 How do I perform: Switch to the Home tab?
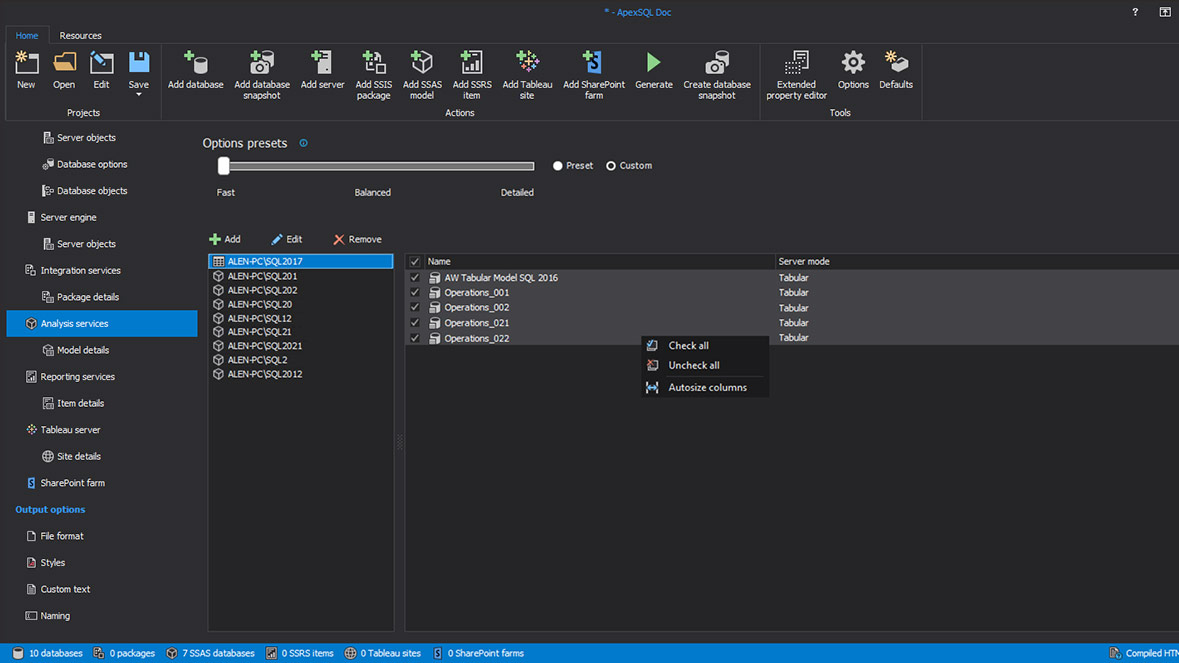click(x=27, y=35)
